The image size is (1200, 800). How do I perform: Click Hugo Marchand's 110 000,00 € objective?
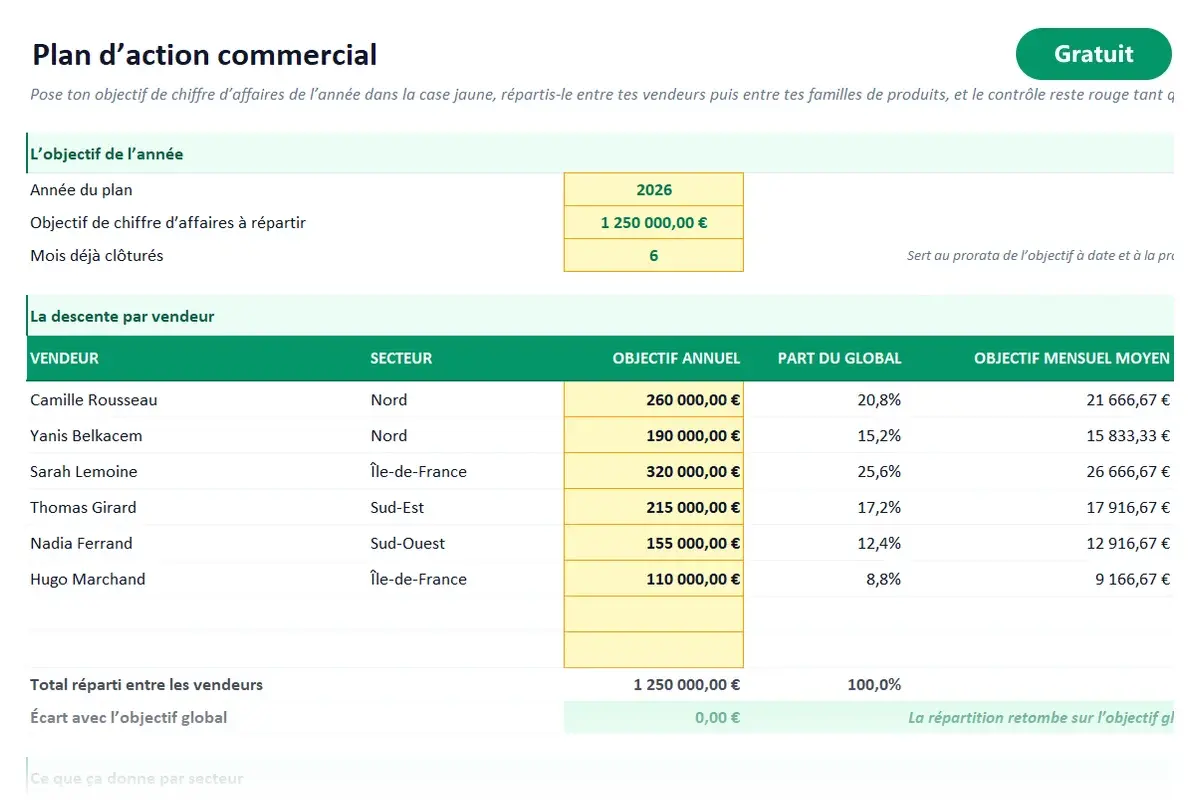(654, 580)
